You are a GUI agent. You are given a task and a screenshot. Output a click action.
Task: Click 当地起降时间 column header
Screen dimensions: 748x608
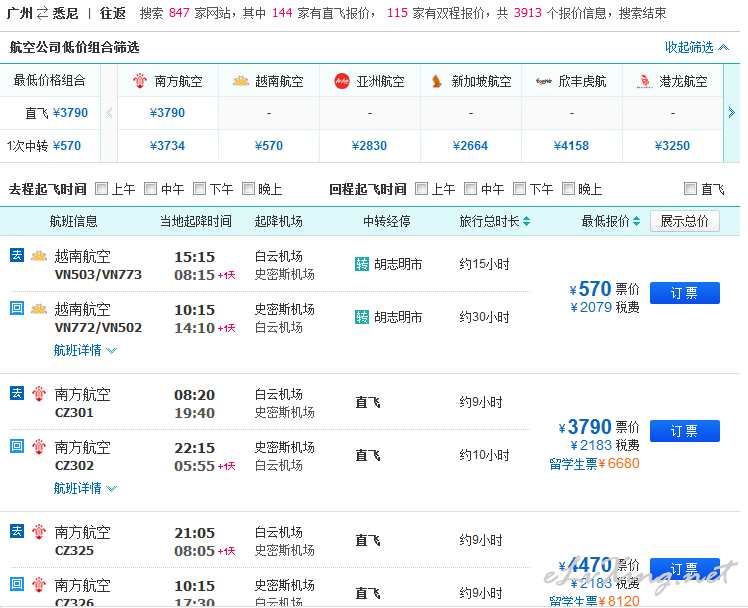(x=196, y=221)
